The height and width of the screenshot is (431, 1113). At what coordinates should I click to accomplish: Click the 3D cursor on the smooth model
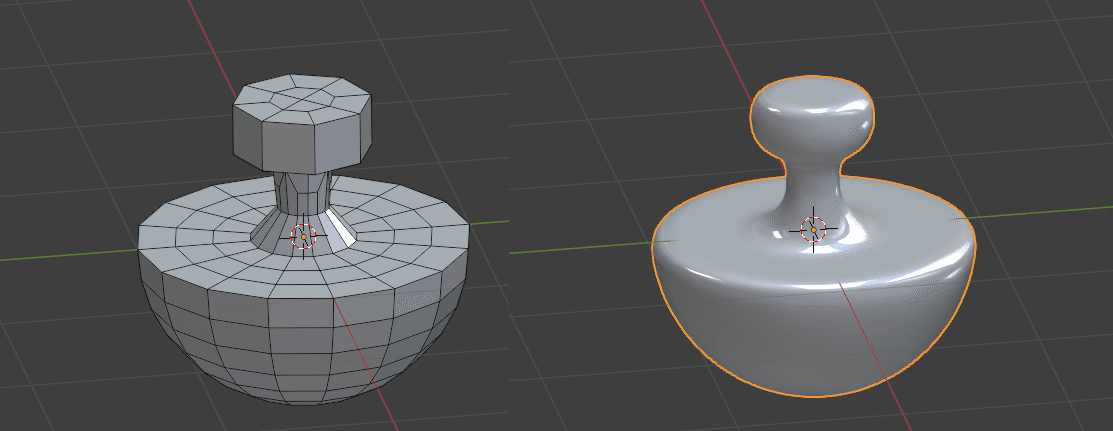(813, 229)
